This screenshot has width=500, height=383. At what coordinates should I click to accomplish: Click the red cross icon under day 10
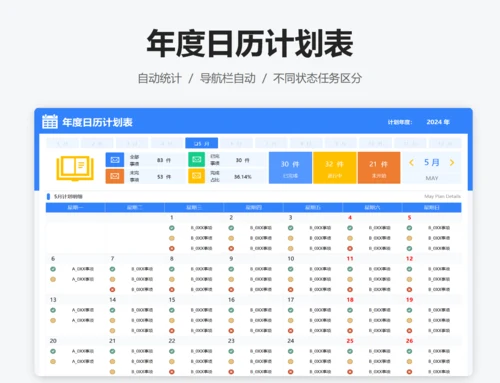(291, 290)
